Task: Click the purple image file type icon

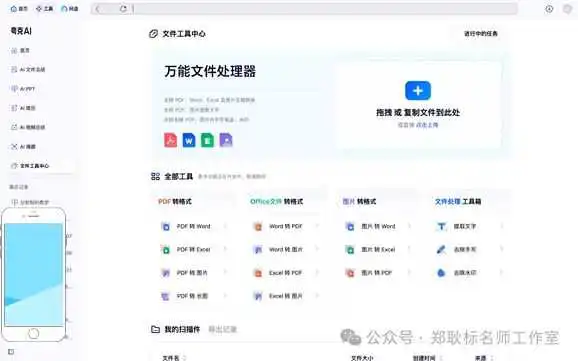Action: [226, 140]
